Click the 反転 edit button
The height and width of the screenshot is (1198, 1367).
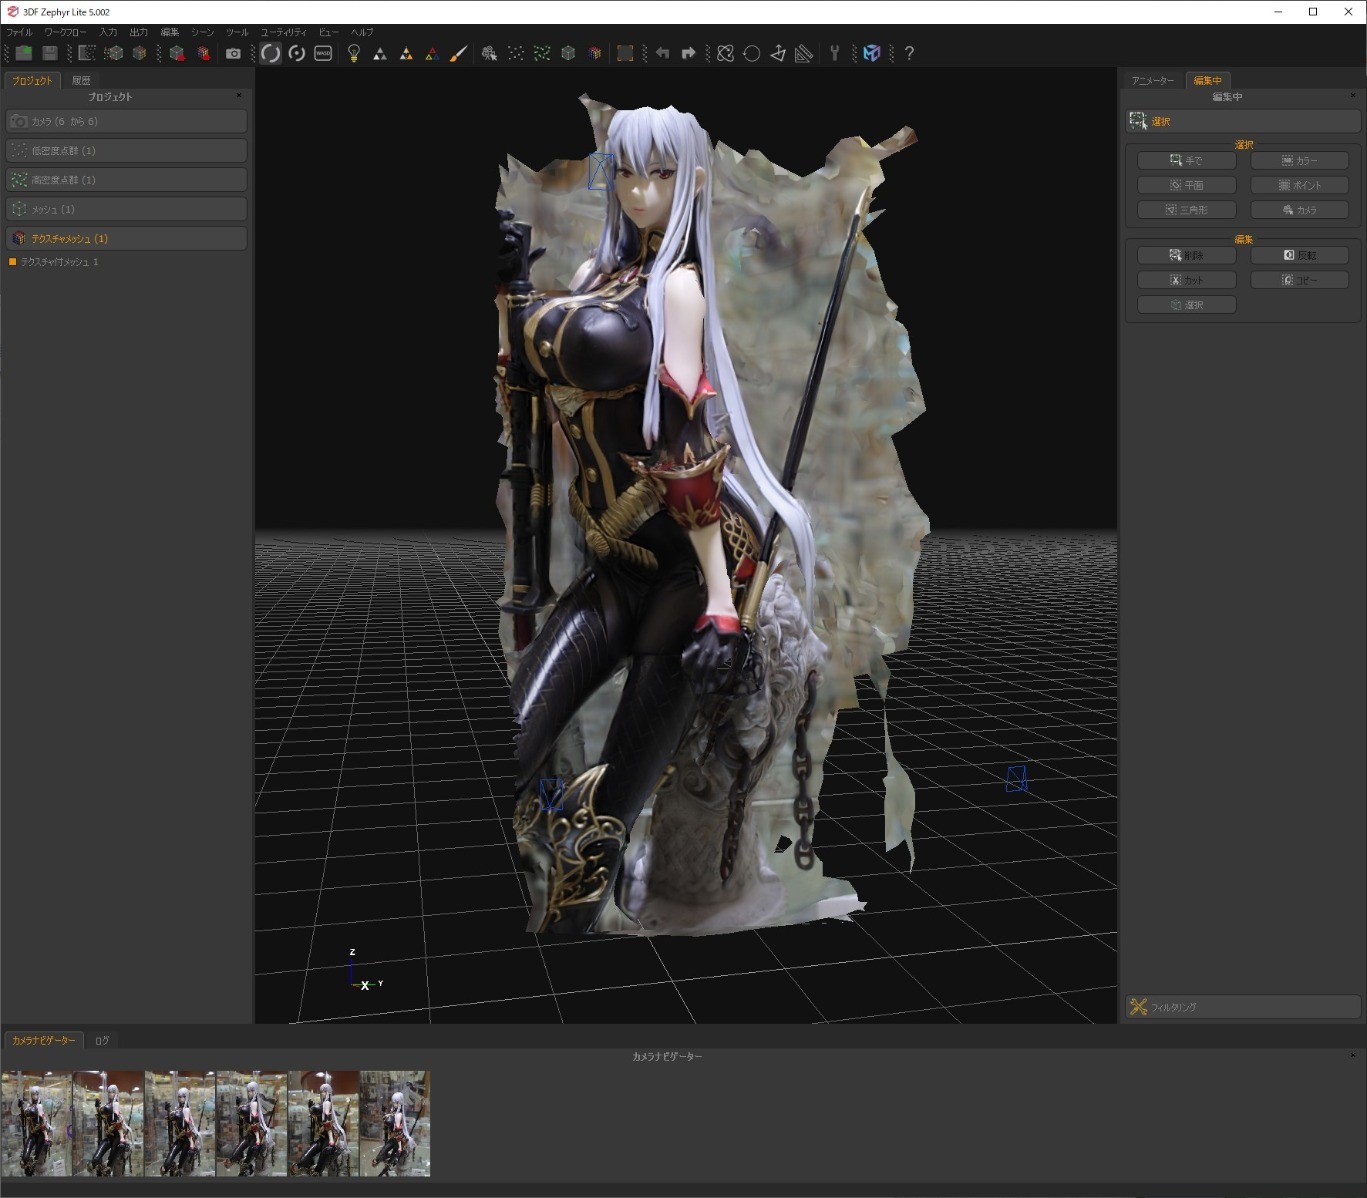tap(1299, 255)
